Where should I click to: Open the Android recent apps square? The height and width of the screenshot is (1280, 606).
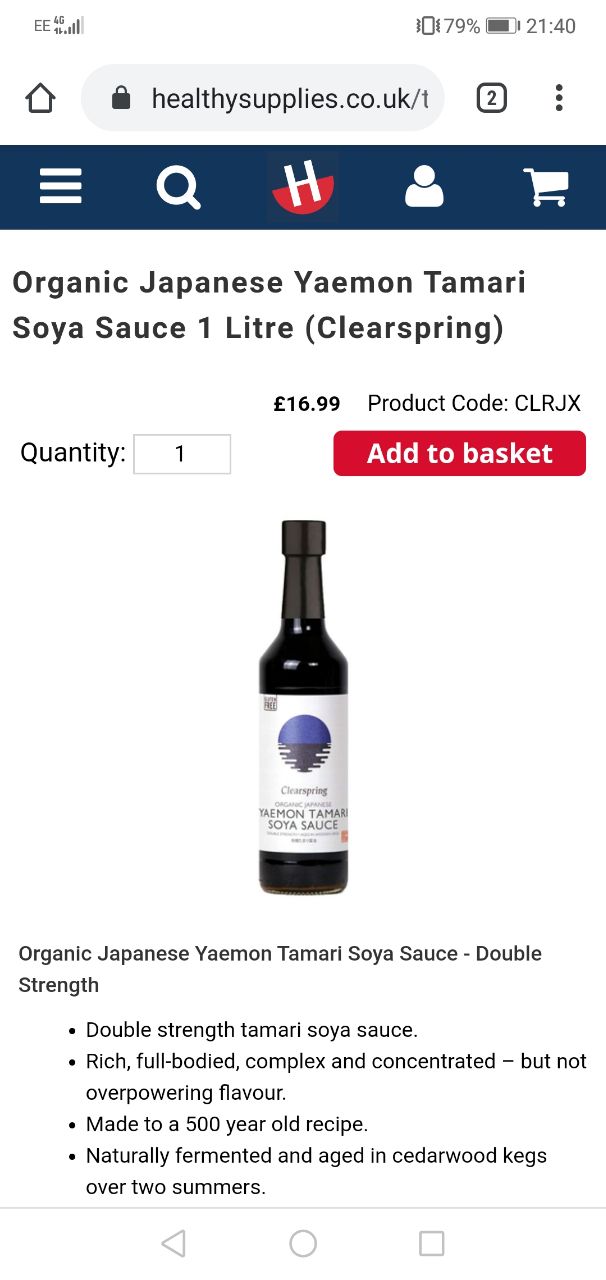pyautogui.click(x=431, y=1243)
